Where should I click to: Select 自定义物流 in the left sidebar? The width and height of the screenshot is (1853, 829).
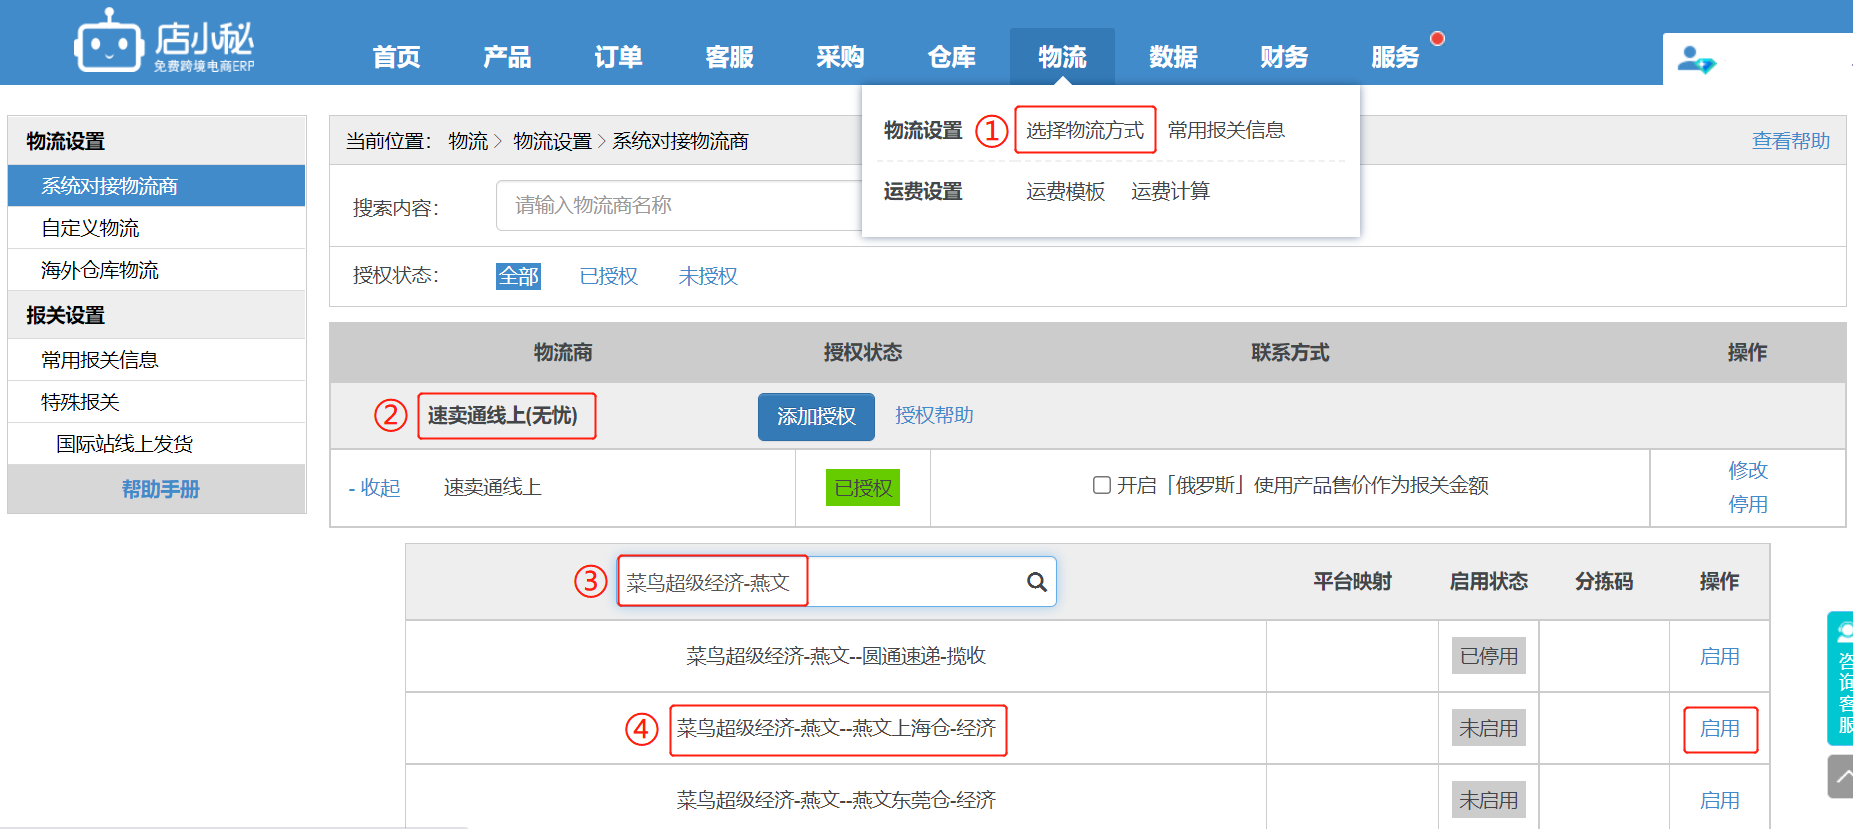coord(157,228)
